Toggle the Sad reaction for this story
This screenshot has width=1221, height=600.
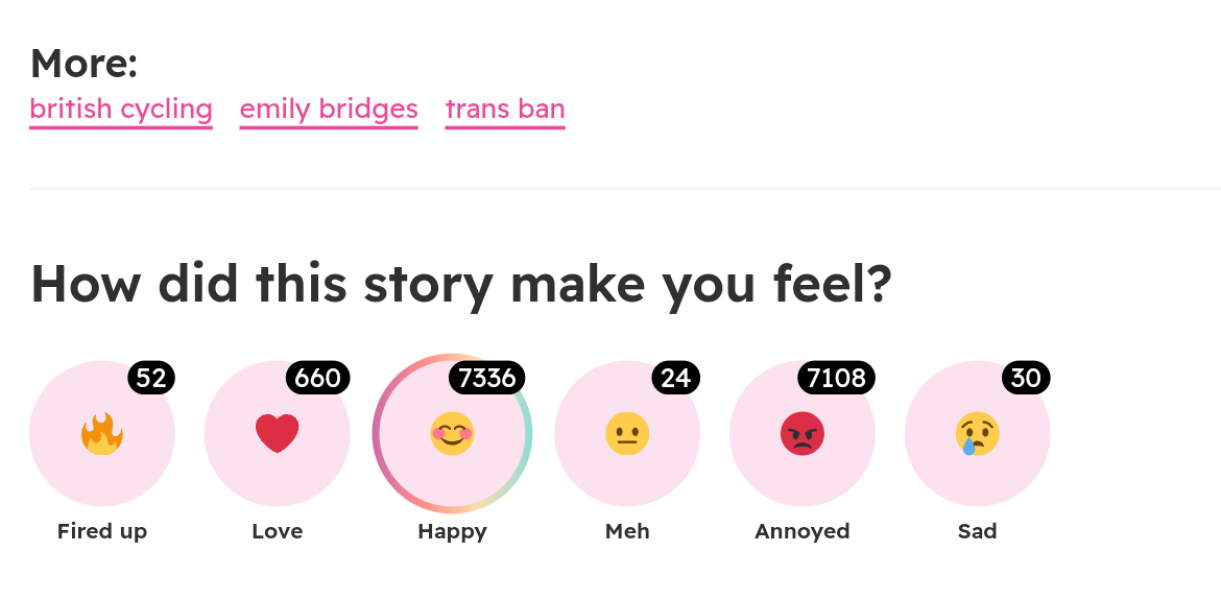click(x=977, y=432)
